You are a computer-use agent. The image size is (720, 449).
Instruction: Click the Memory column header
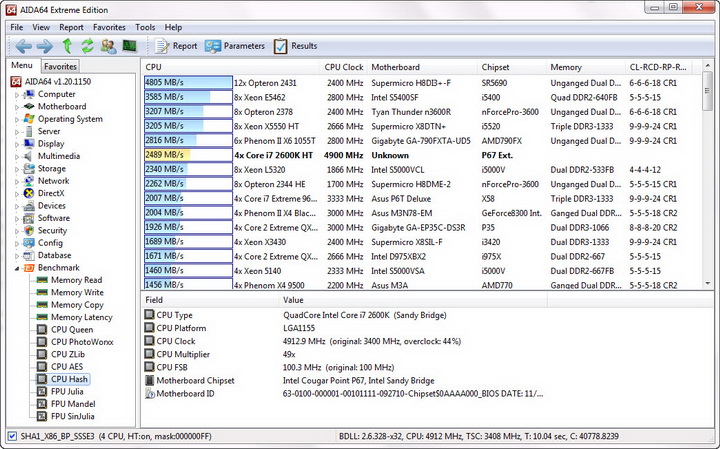tap(585, 67)
